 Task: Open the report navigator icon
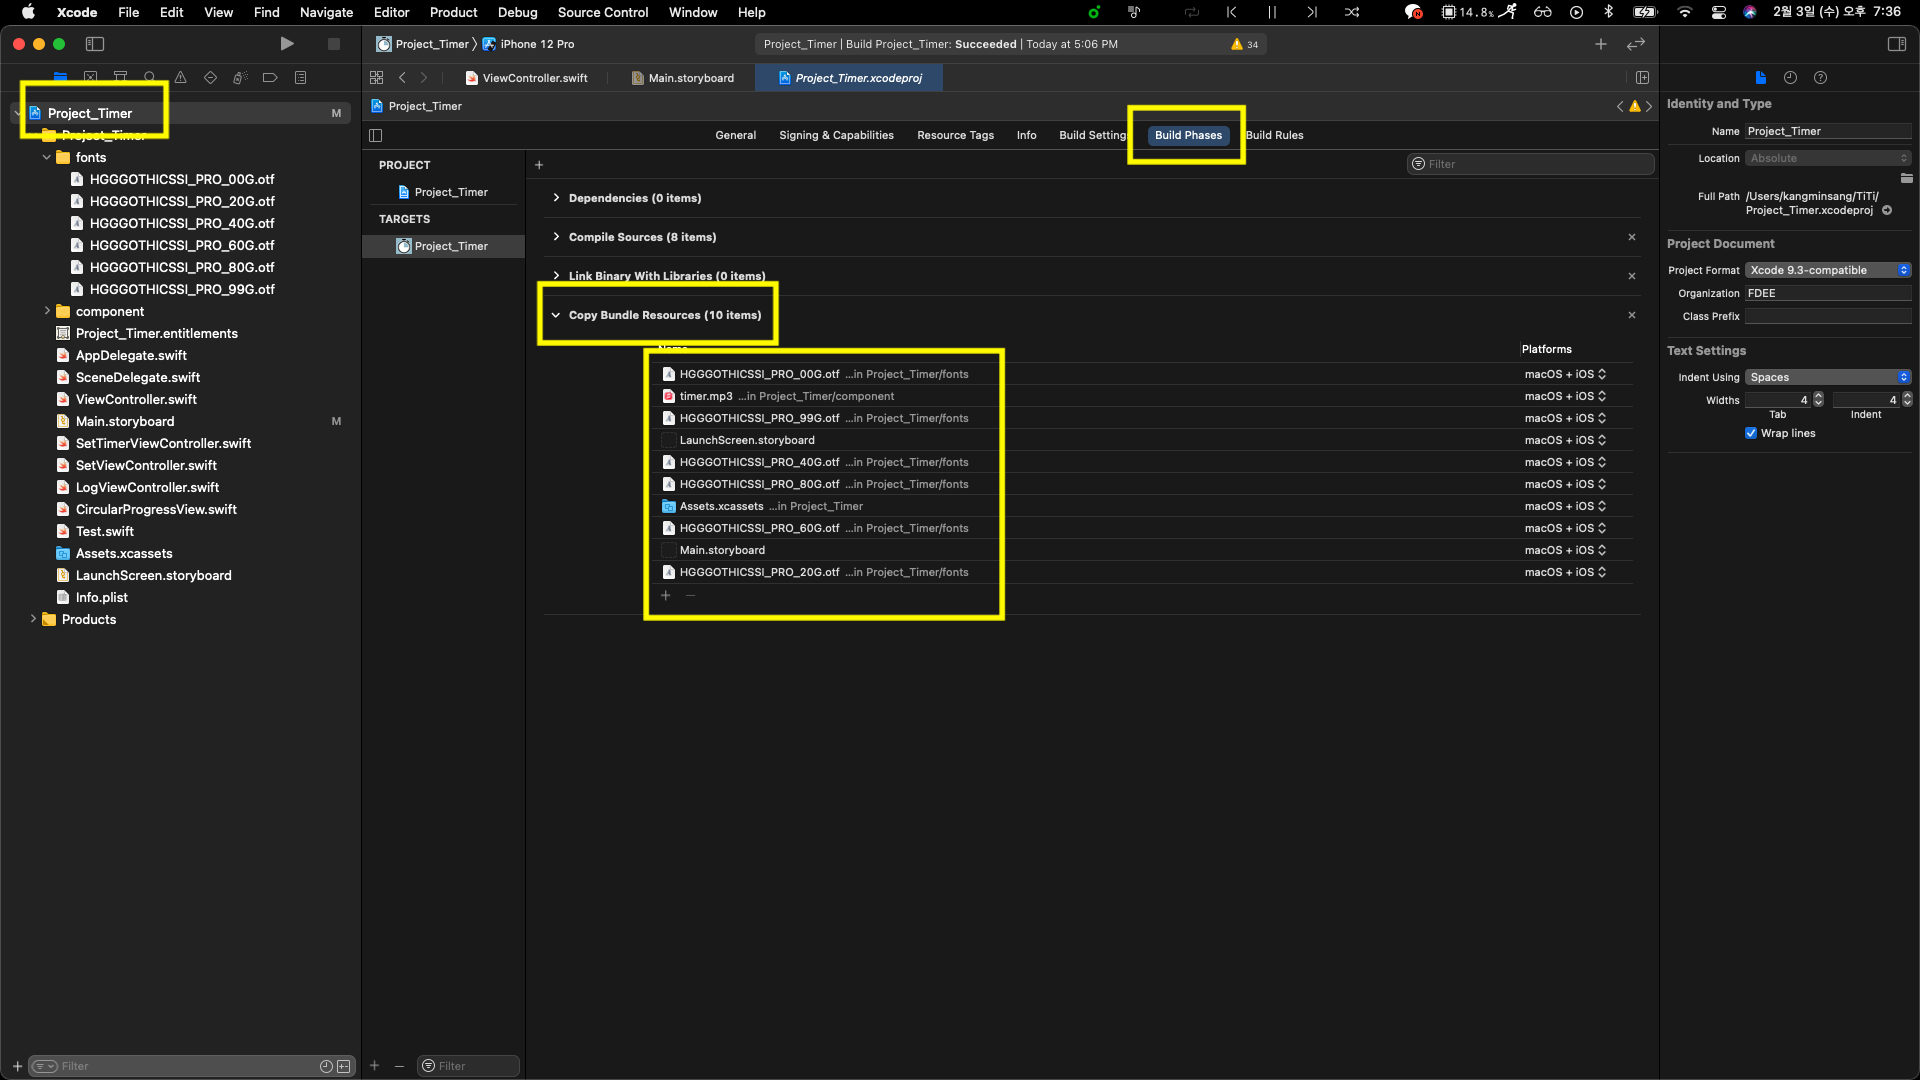(x=300, y=77)
